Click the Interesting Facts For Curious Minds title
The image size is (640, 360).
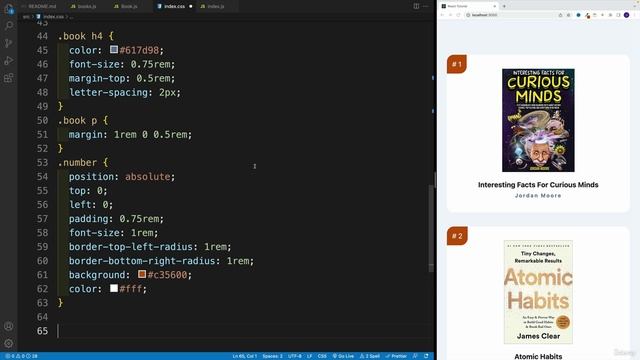[x=538, y=185]
